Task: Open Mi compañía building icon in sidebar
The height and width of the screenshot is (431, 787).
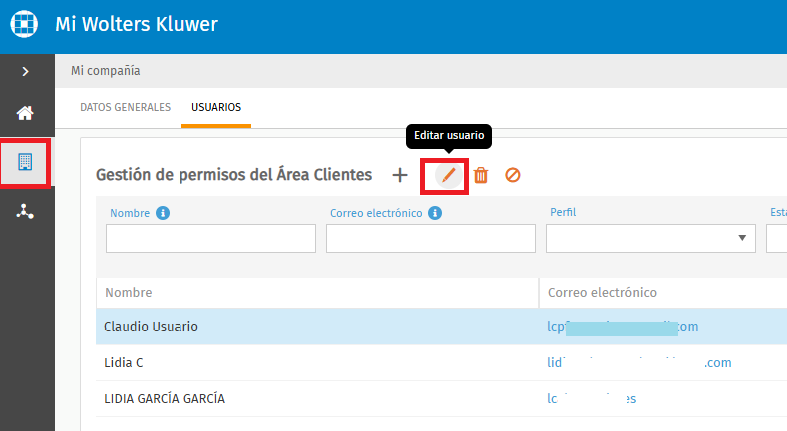Action: (x=25, y=162)
